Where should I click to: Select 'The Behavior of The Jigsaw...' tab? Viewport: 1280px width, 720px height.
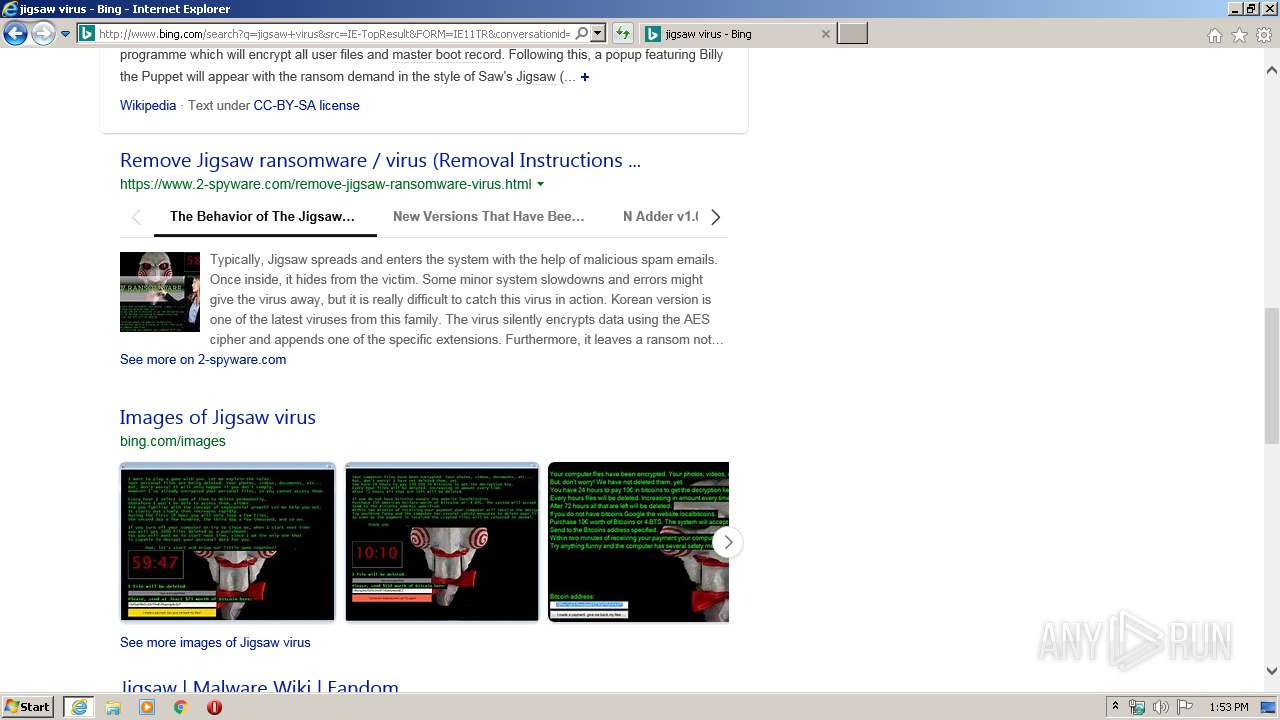point(263,216)
